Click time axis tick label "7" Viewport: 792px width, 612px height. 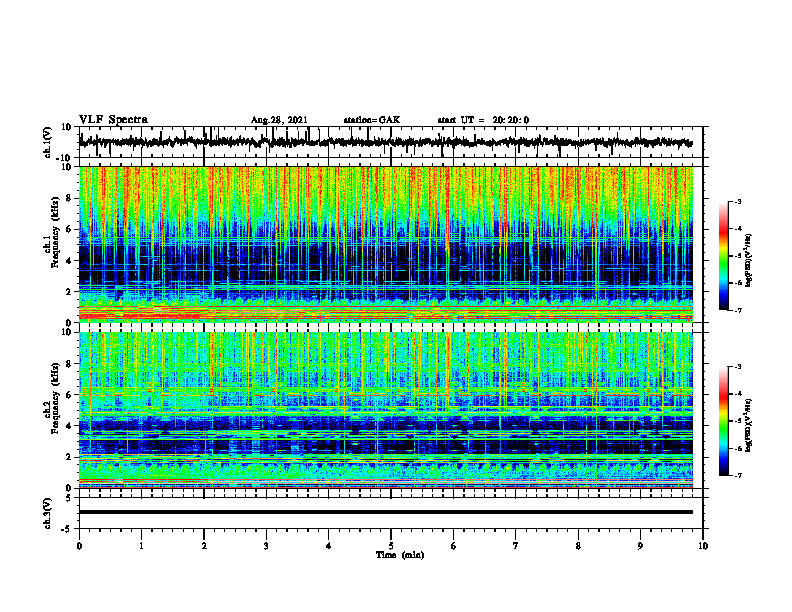coord(516,546)
